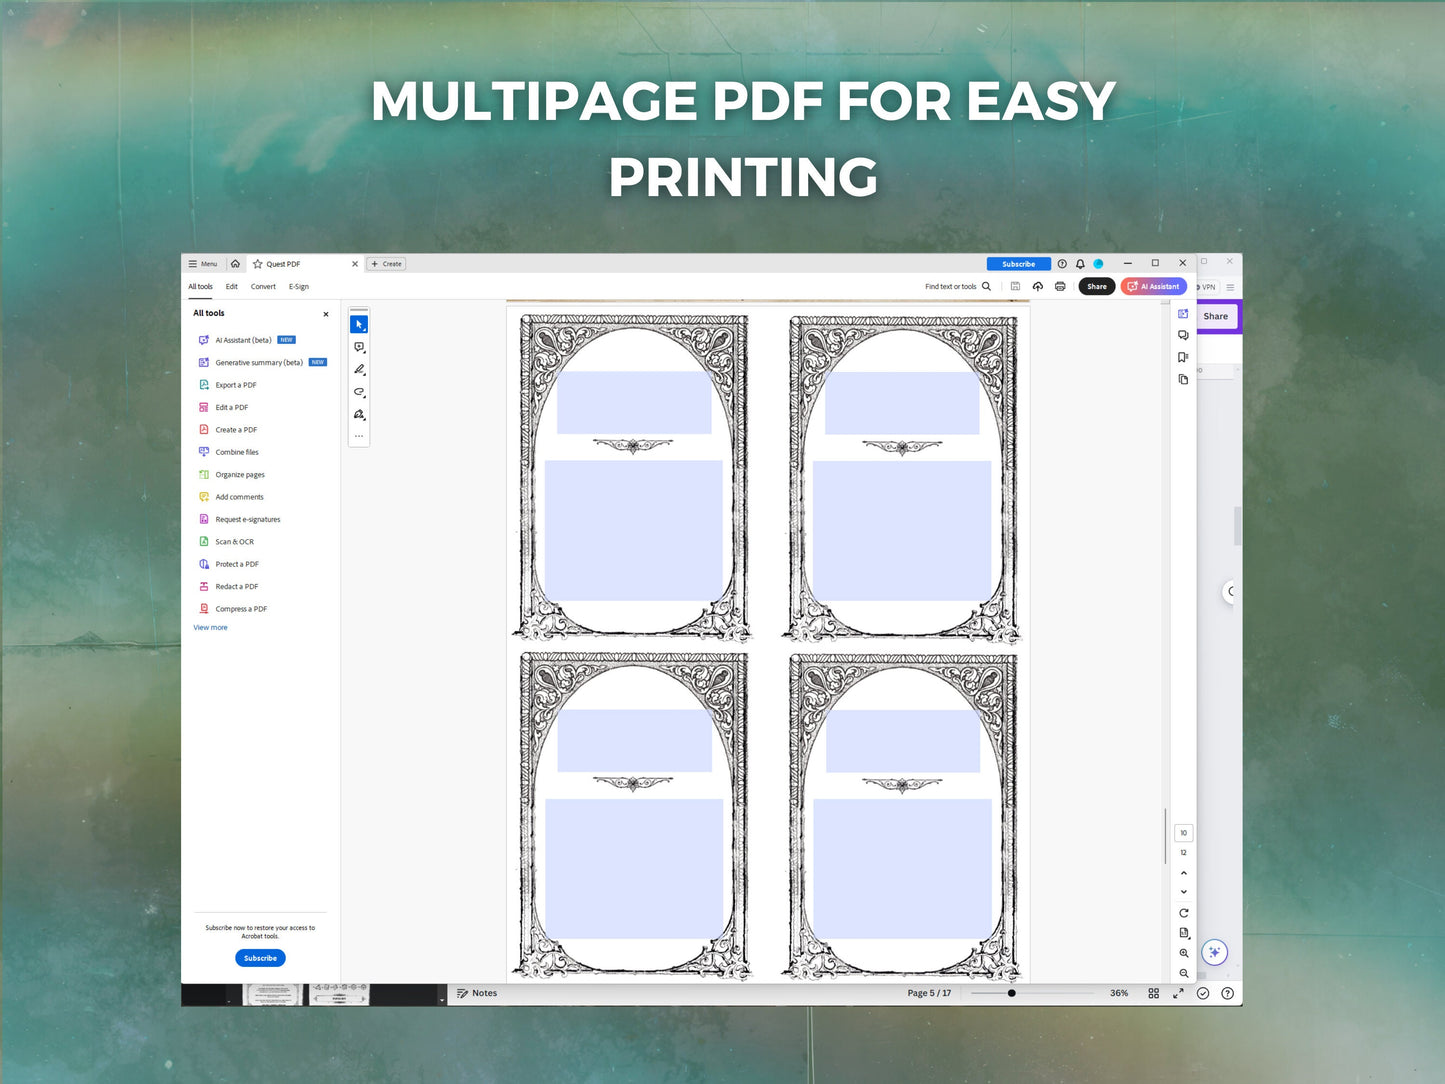
Task: Star the Quest PDF document
Action: pyautogui.click(x=258, y=264)
